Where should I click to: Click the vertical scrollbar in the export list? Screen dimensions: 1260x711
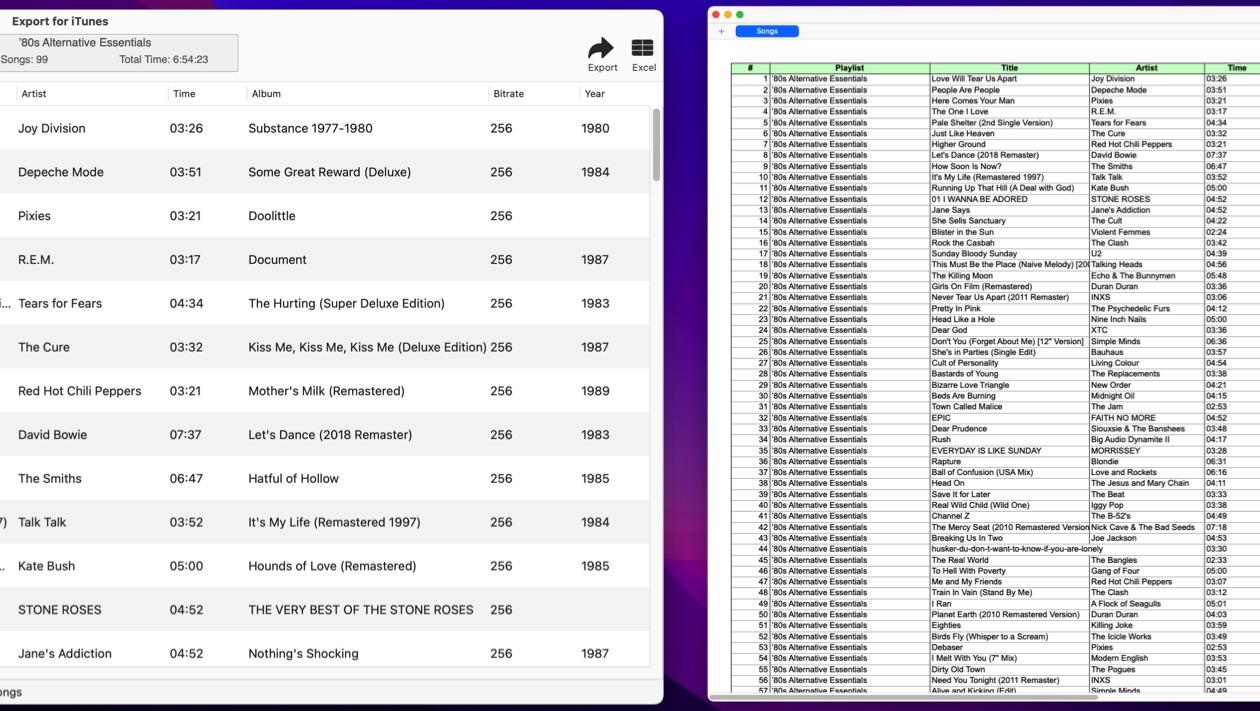[x=656, y=145]
